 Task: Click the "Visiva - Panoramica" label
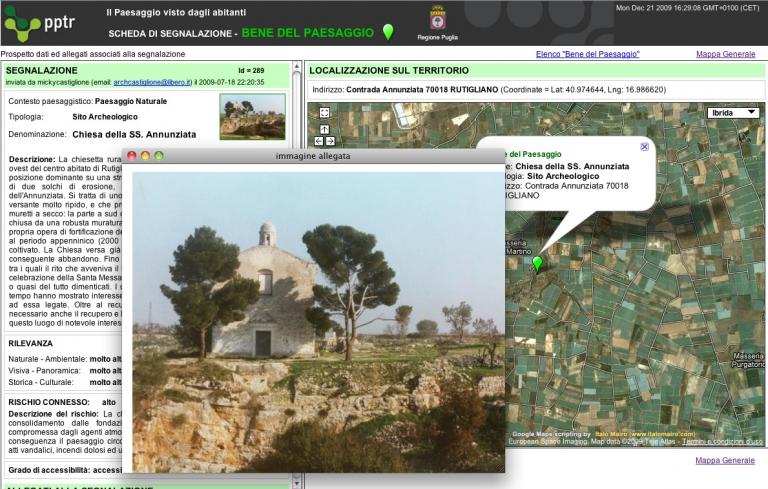[x=44, y=371]
